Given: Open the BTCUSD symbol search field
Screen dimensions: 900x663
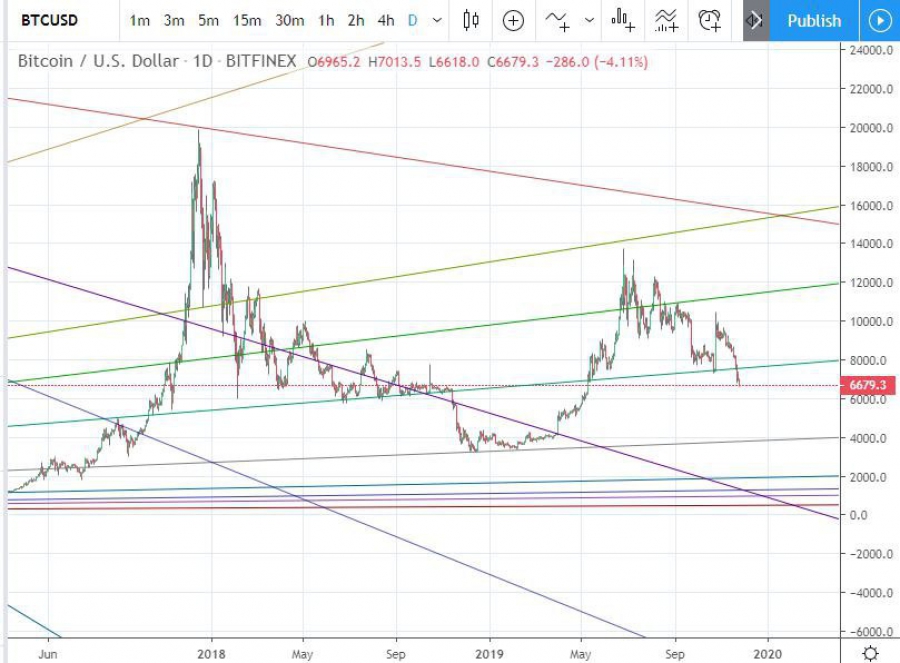Looking at the screenshot, I should tap(49, 21).
